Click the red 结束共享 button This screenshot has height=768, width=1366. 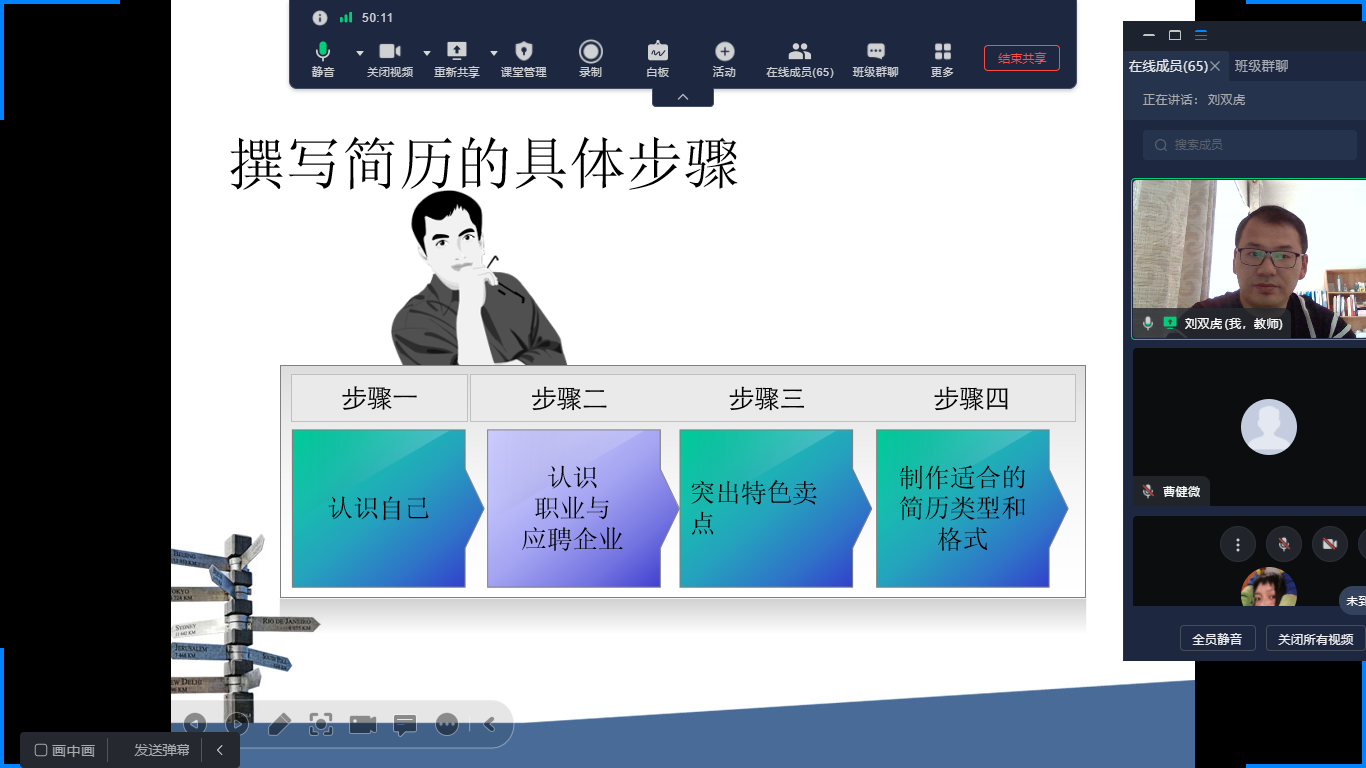(1021, 58)
